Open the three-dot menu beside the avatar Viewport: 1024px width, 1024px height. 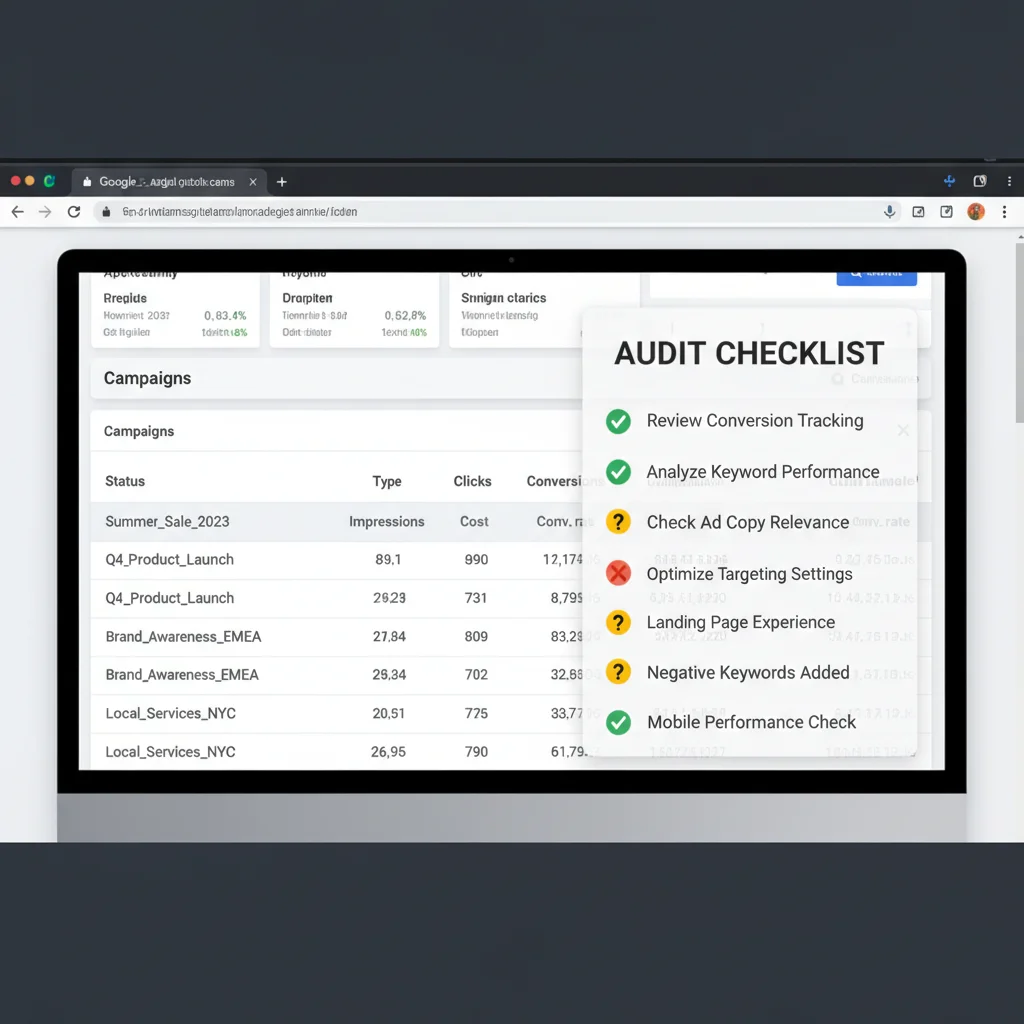pyautogui.click(x=1004, y=212)
